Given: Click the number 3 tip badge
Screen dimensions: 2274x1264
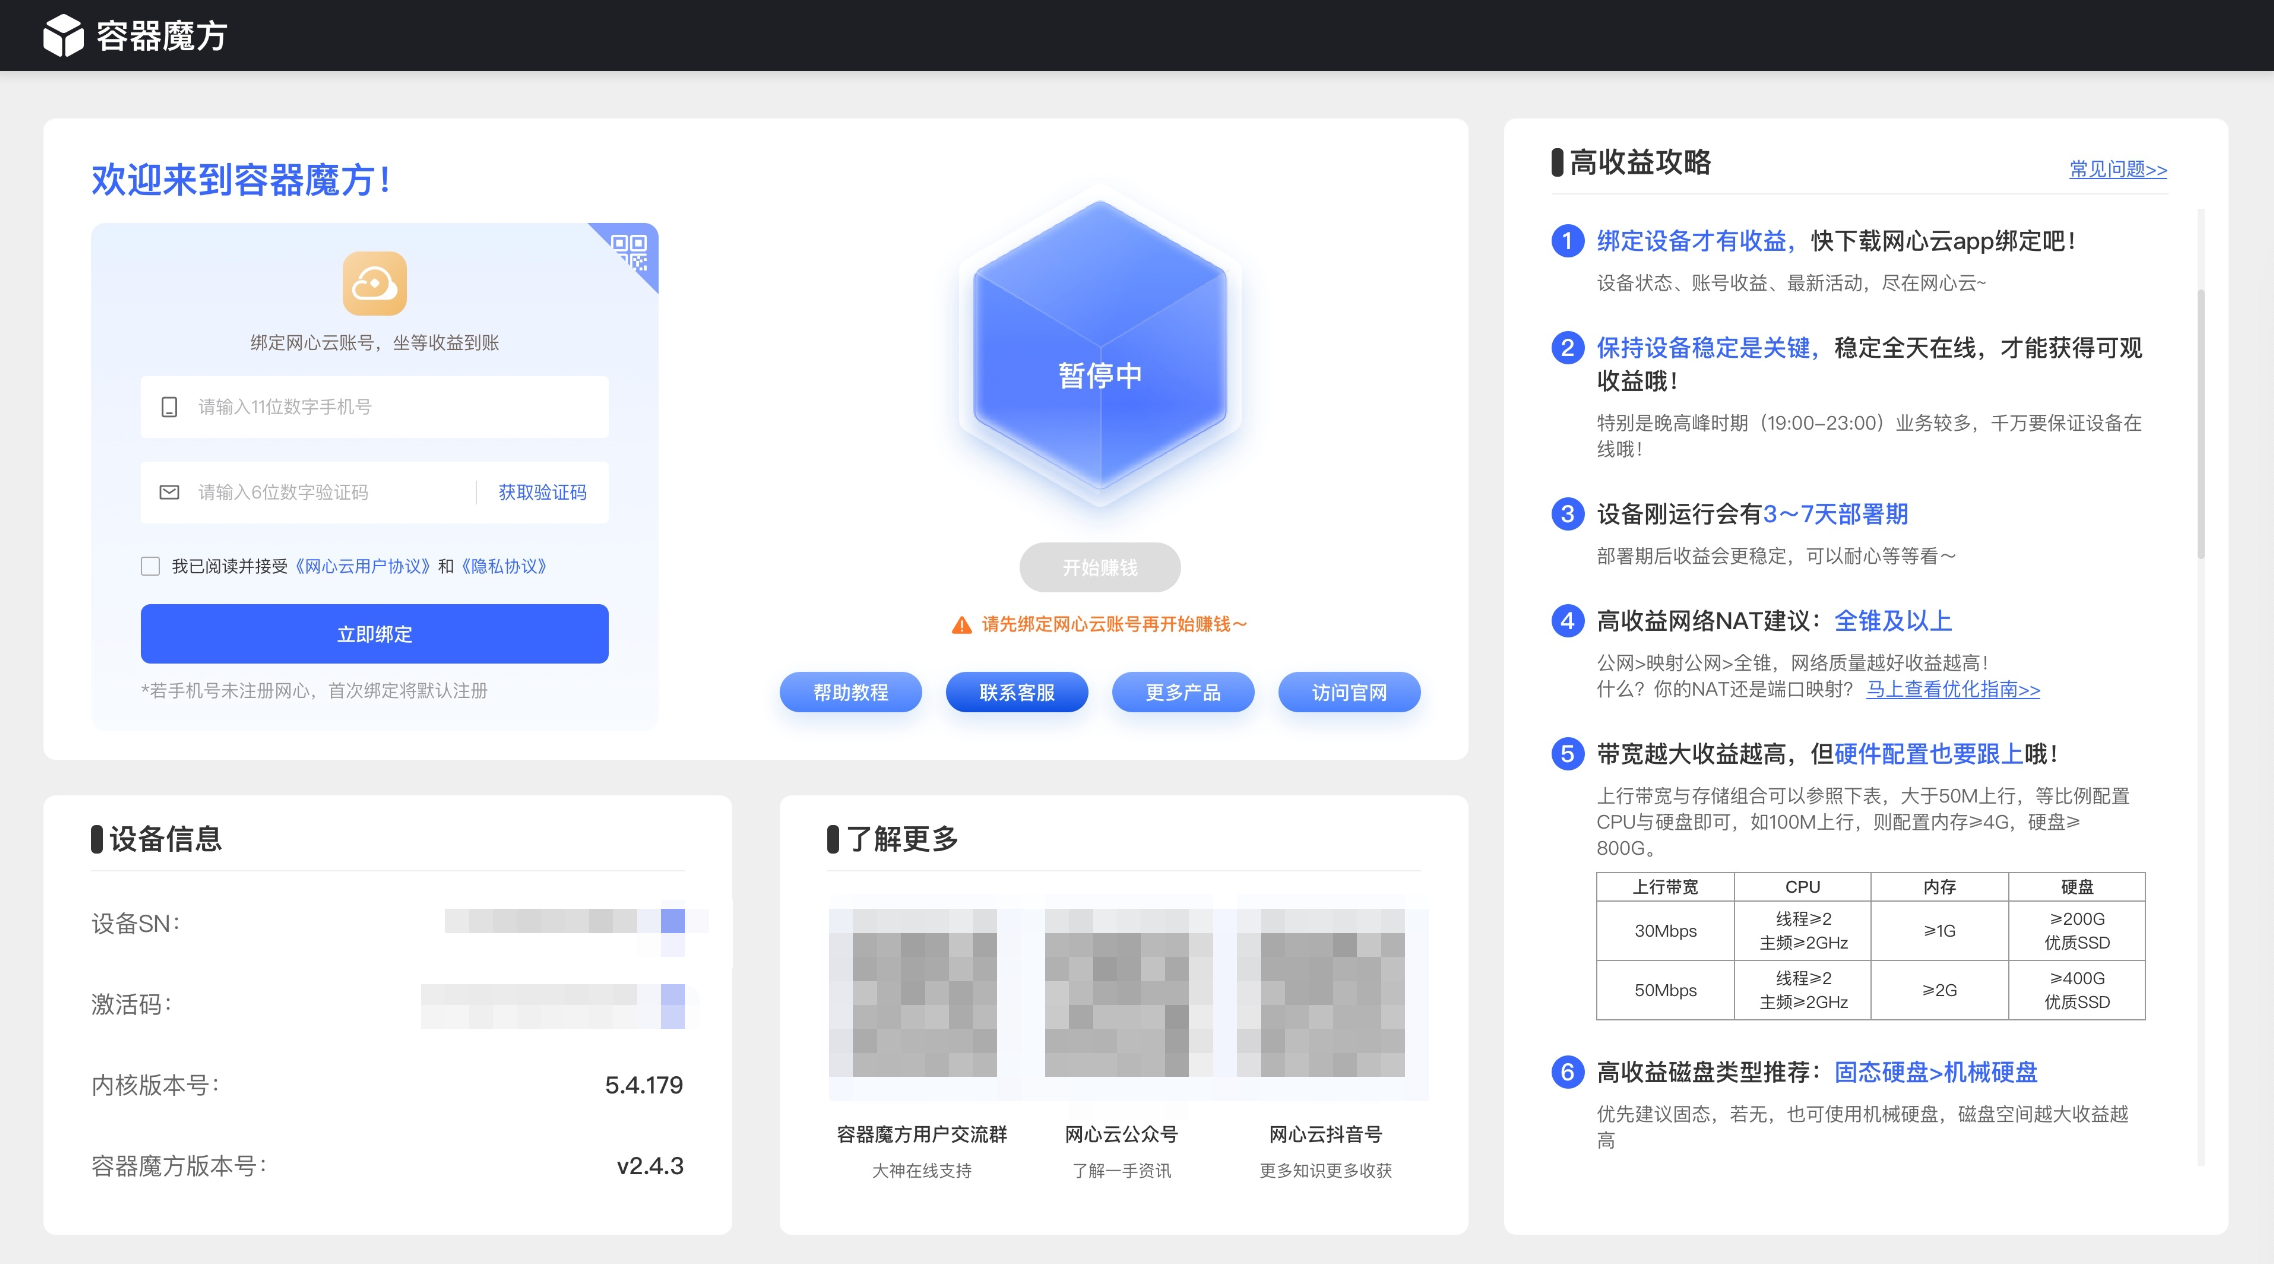Looking at the screenshot, I should pyautogui.click(x=1567, y=514).
